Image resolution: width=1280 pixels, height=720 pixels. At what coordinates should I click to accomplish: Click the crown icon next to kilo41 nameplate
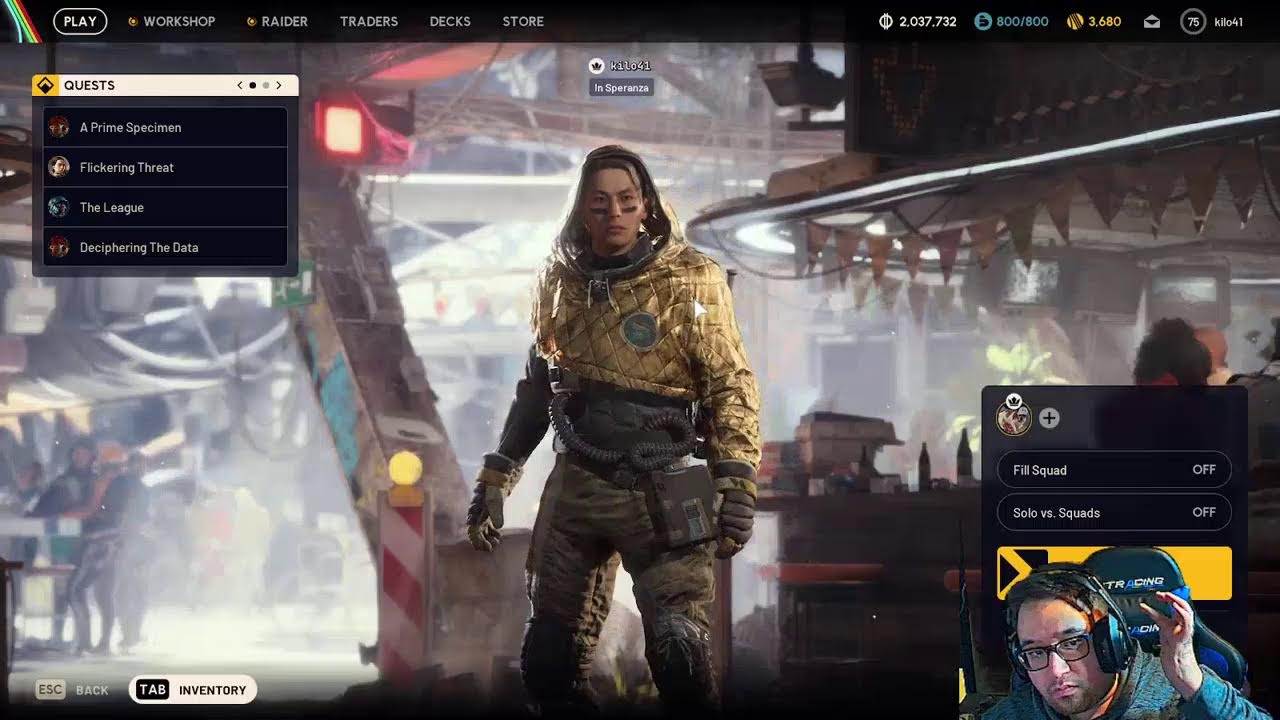[x=597, y=66]
